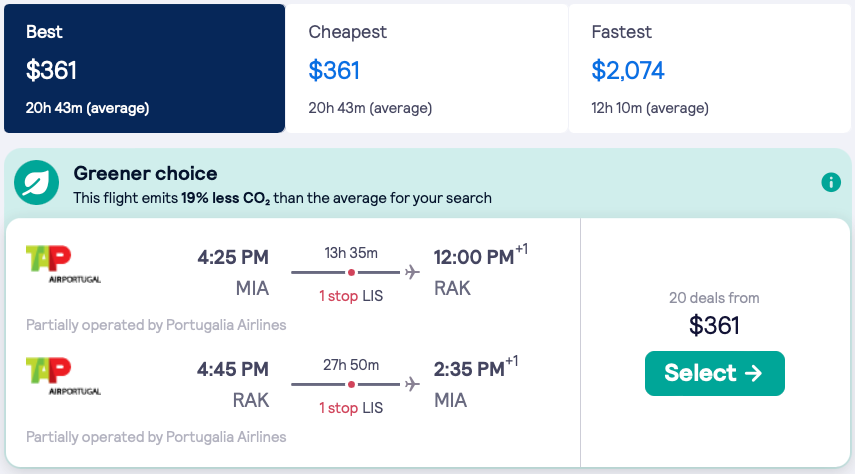Viewport: 855px width, 474px height.
Task: Click the return stop dot on route line
Action: point(351,384)
